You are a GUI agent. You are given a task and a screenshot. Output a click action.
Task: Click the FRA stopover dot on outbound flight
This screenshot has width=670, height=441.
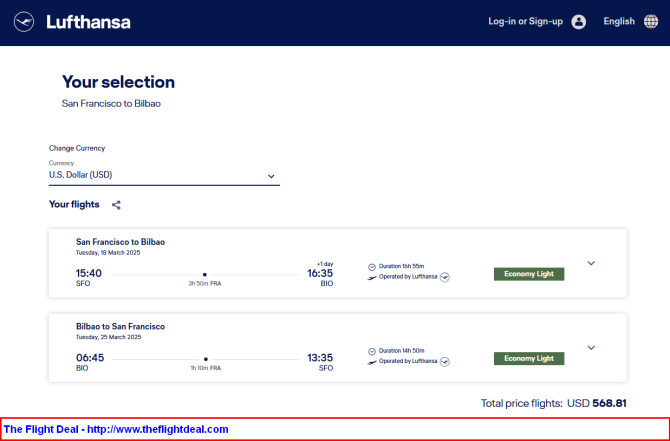(205, 275)
